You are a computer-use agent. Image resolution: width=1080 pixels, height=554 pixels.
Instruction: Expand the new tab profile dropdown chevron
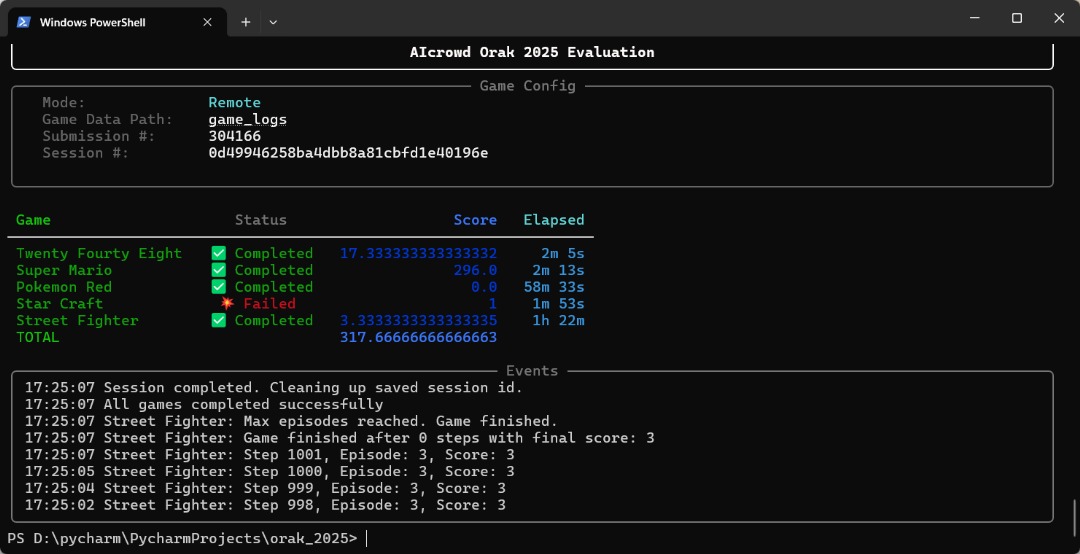tap(273, 21)
